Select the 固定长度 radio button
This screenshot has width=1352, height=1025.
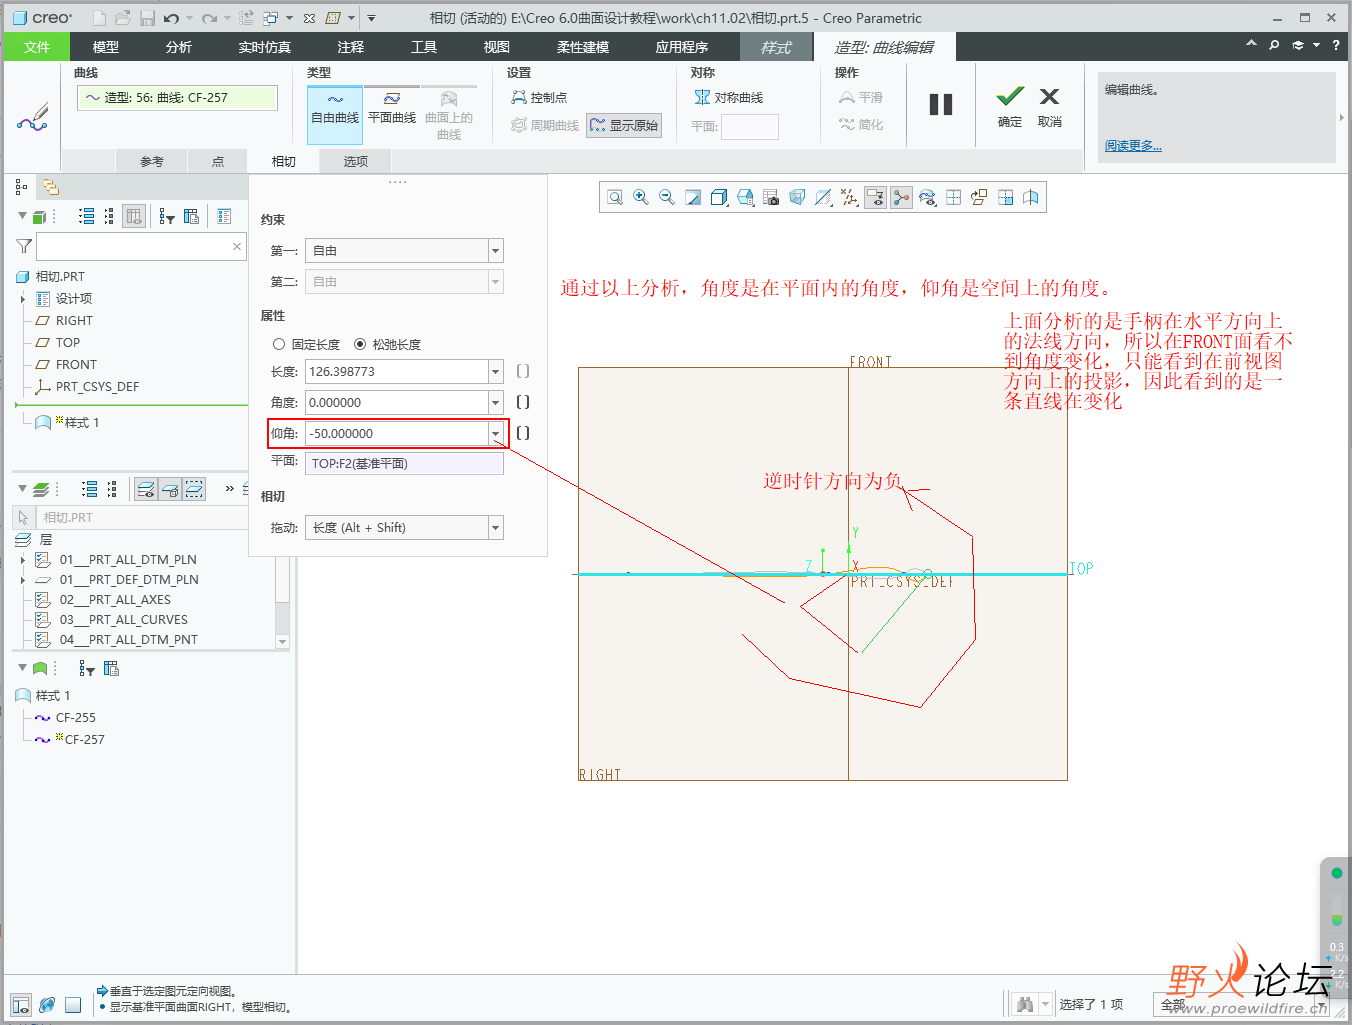(x=279, y=344)
